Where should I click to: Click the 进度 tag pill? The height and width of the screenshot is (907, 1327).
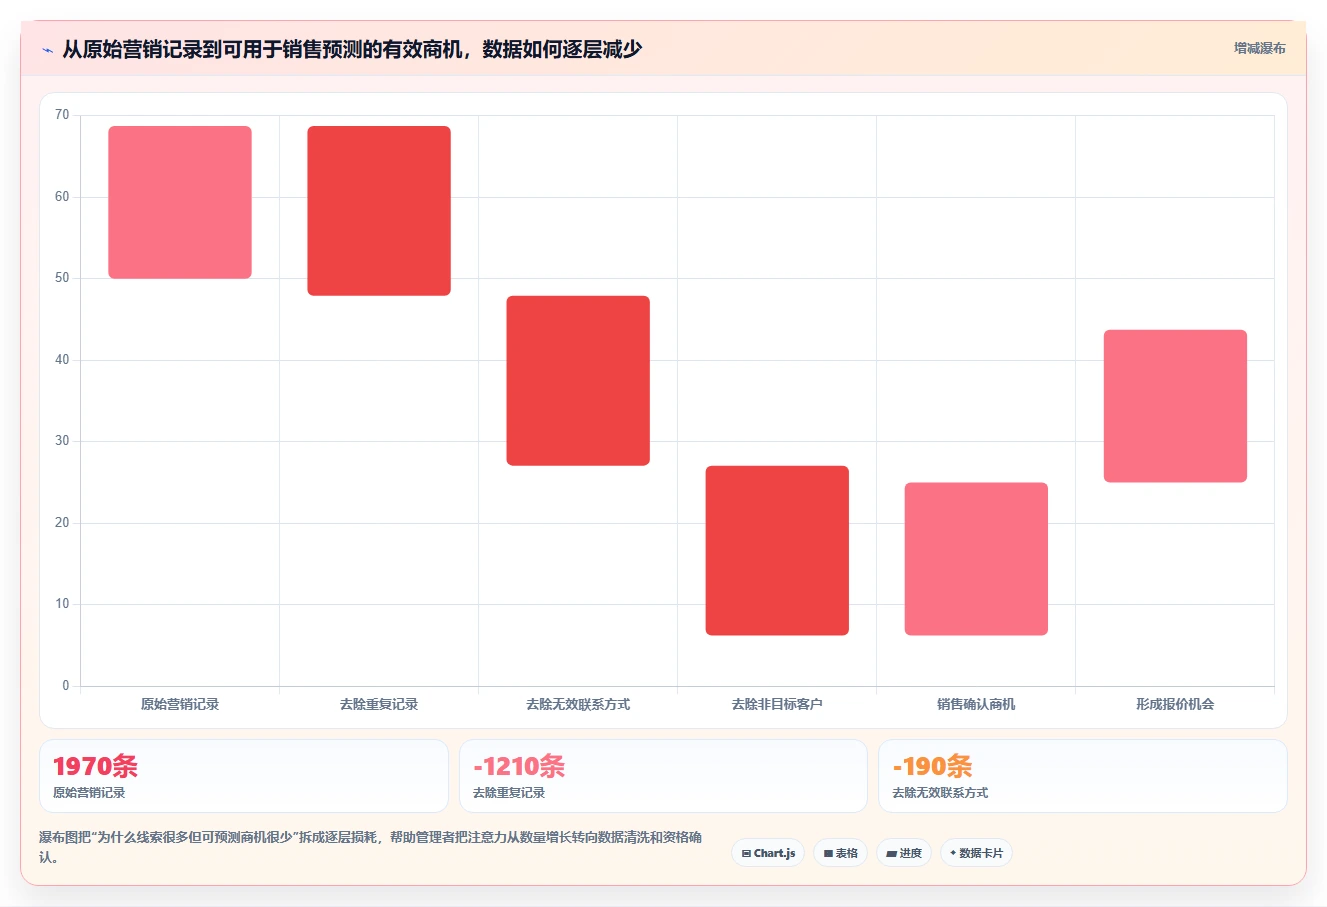point(904,853)
